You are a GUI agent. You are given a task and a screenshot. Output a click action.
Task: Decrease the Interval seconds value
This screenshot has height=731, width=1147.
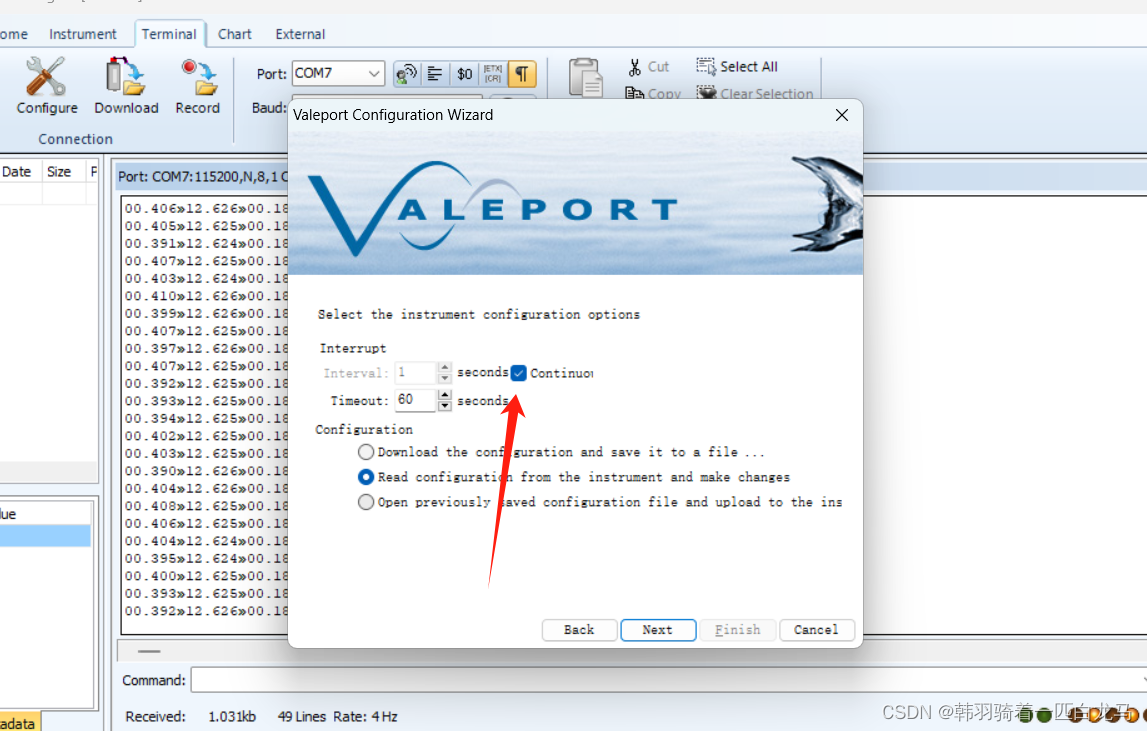point(444,378)
